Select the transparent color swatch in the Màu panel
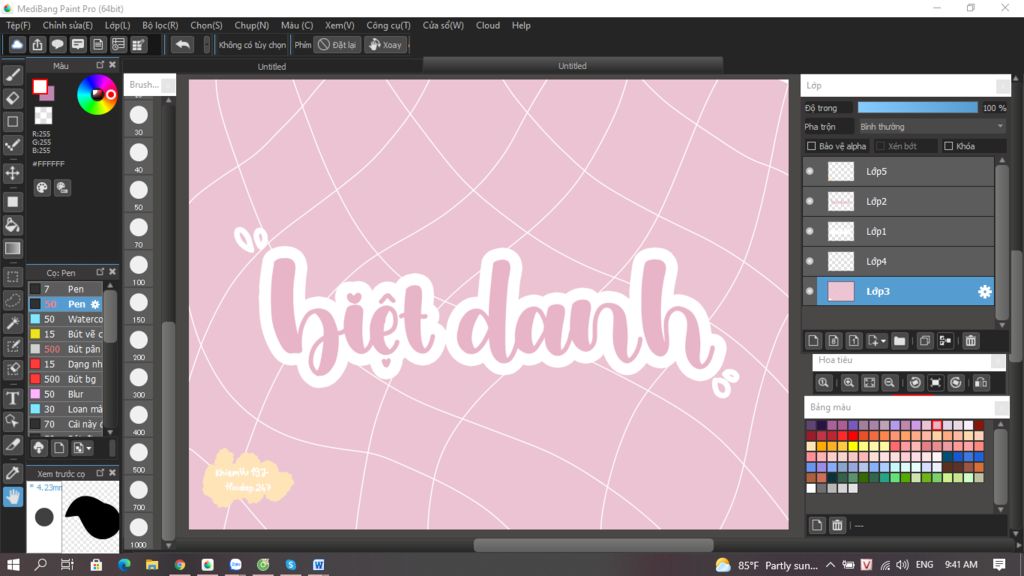The image size is (1024, 576). click(x=43, y=116)
